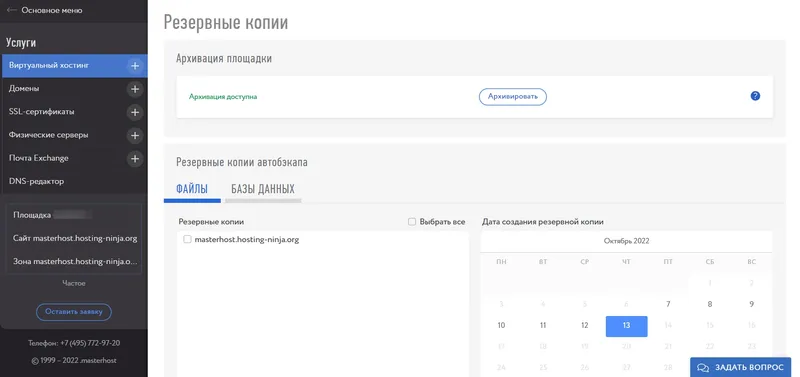Select October 9 in calendar

[751, 305]
